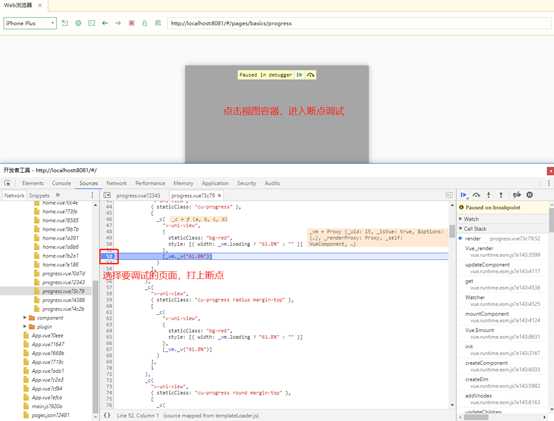
Task: Open progress.vue?2343 editor tab
Action: (138, 195)
